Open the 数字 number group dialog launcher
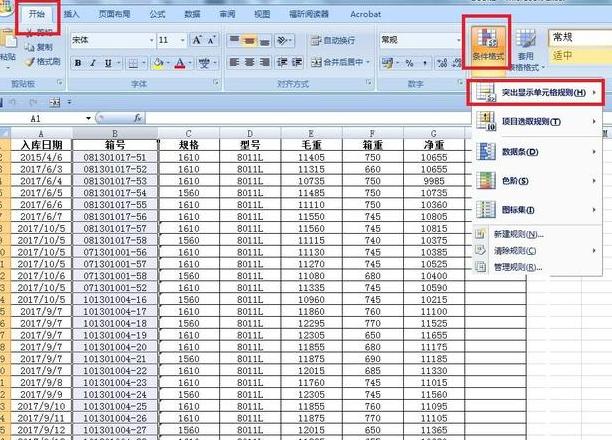This screenshot has width=612, height=440. (x=460, y=83)
